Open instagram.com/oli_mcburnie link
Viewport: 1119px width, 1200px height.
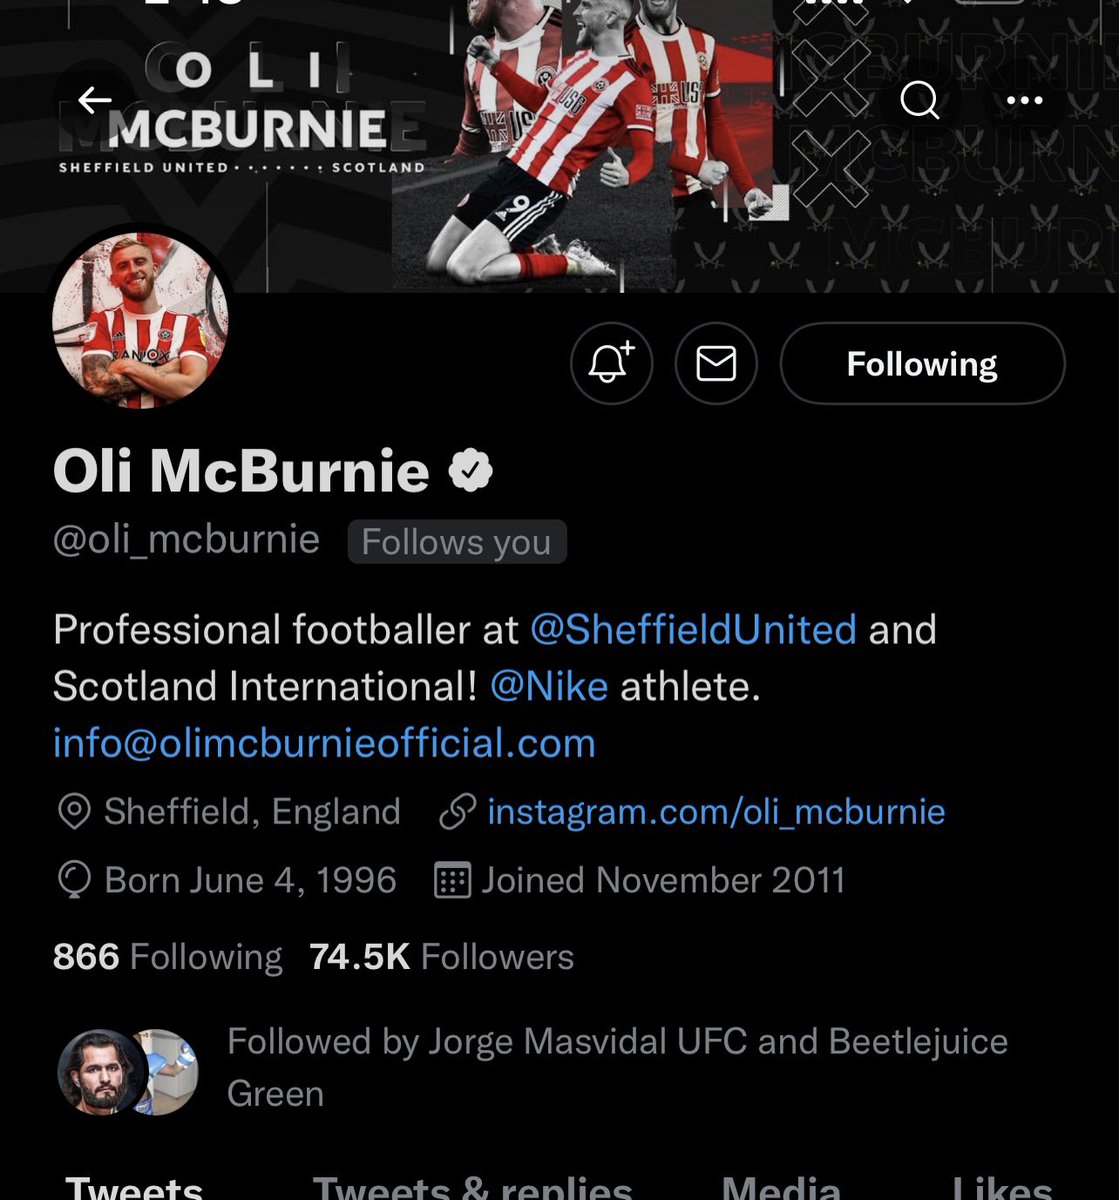tap(716, 812)
